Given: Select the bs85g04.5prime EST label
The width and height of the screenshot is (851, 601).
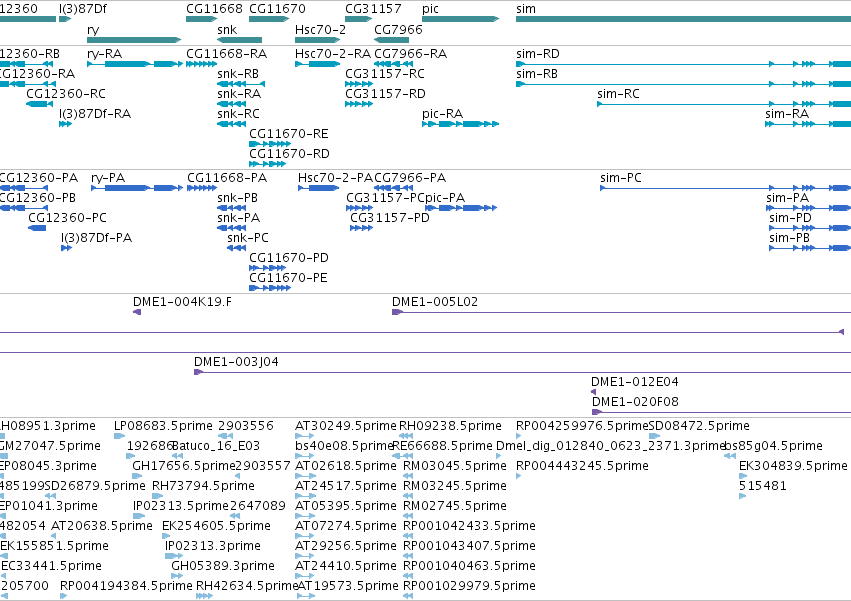Looking at the screenshot, I should (774, 446).
